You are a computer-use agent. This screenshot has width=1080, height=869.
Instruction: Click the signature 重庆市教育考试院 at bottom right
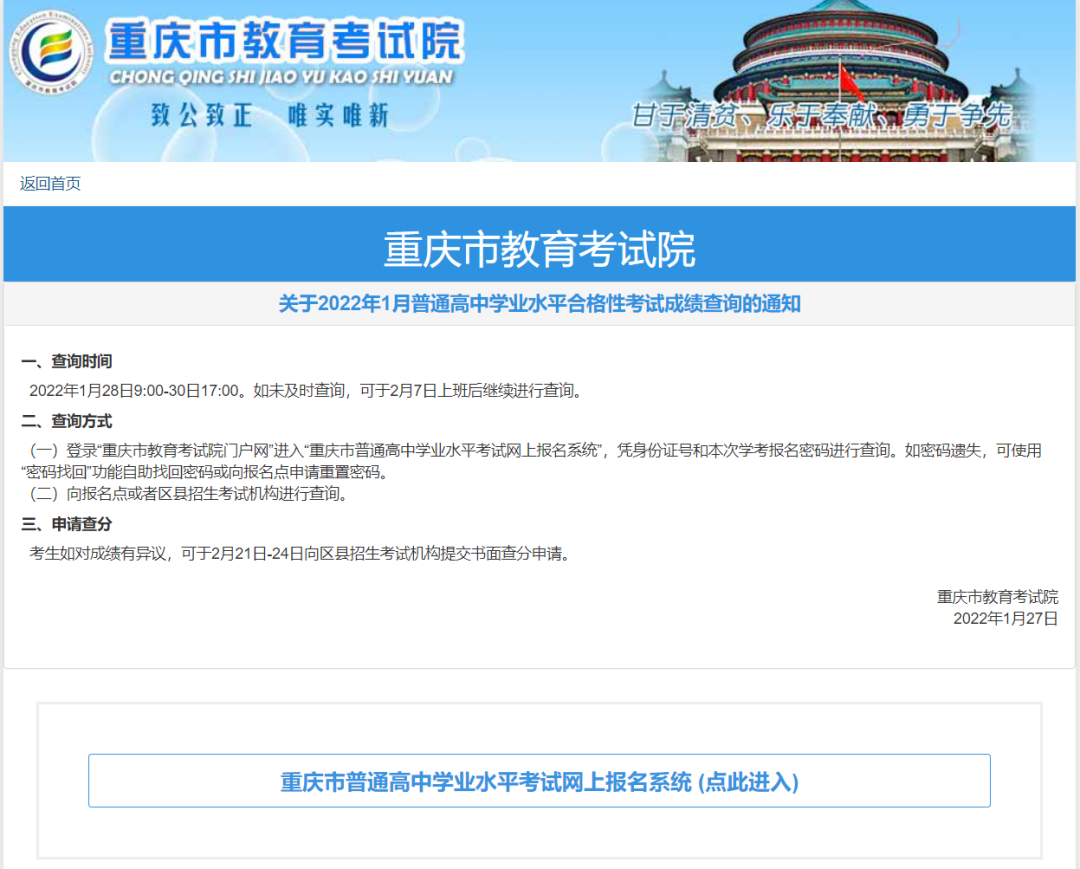(x=997, y=596)
